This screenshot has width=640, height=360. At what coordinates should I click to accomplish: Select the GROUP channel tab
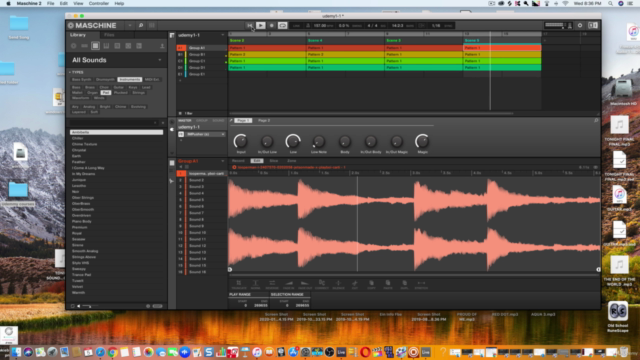click(x=202, y=120)
